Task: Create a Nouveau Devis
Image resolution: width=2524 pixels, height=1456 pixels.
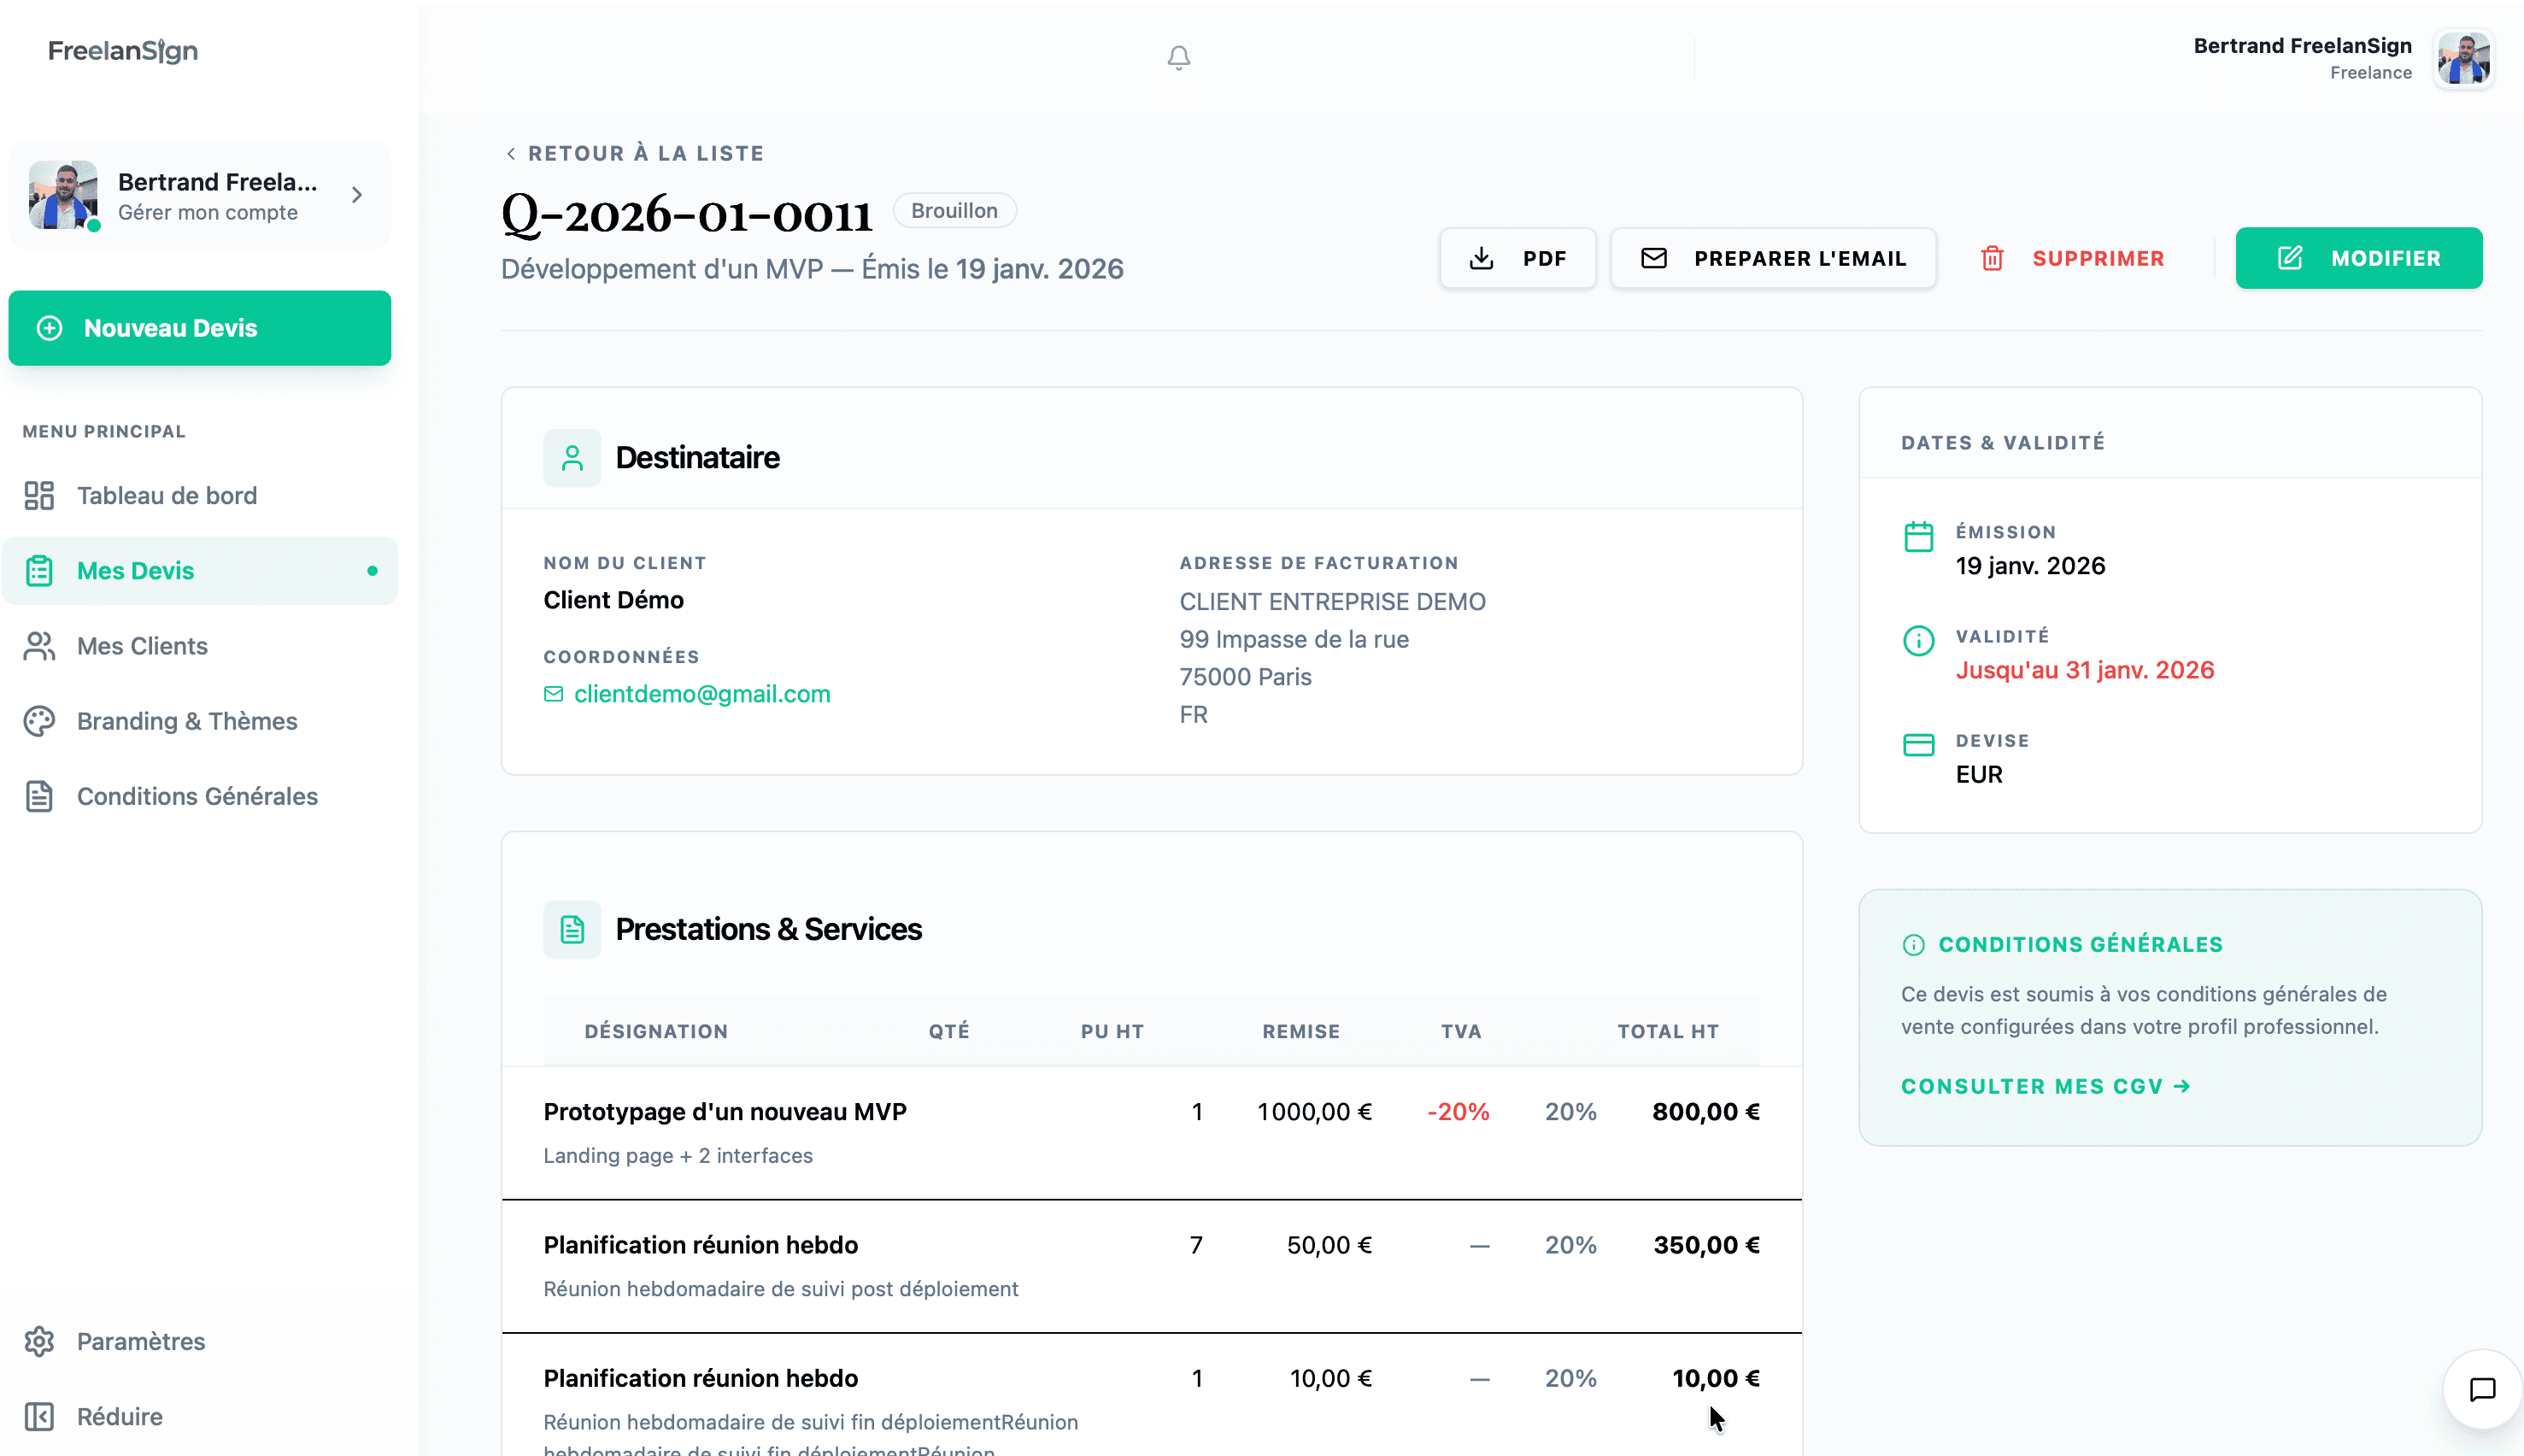Action: [x=199, y=328]
